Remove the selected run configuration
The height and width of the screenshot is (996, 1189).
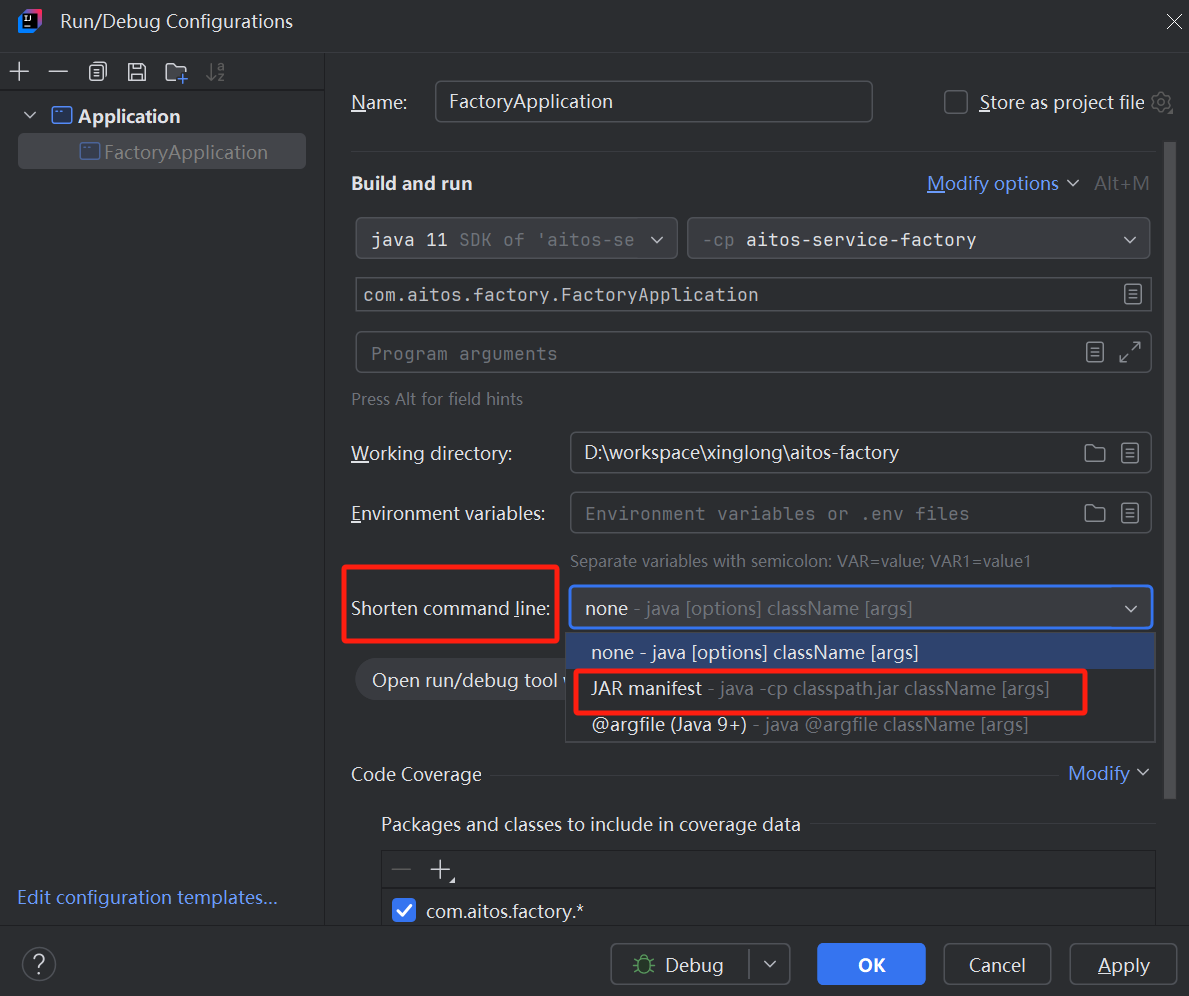58,71
